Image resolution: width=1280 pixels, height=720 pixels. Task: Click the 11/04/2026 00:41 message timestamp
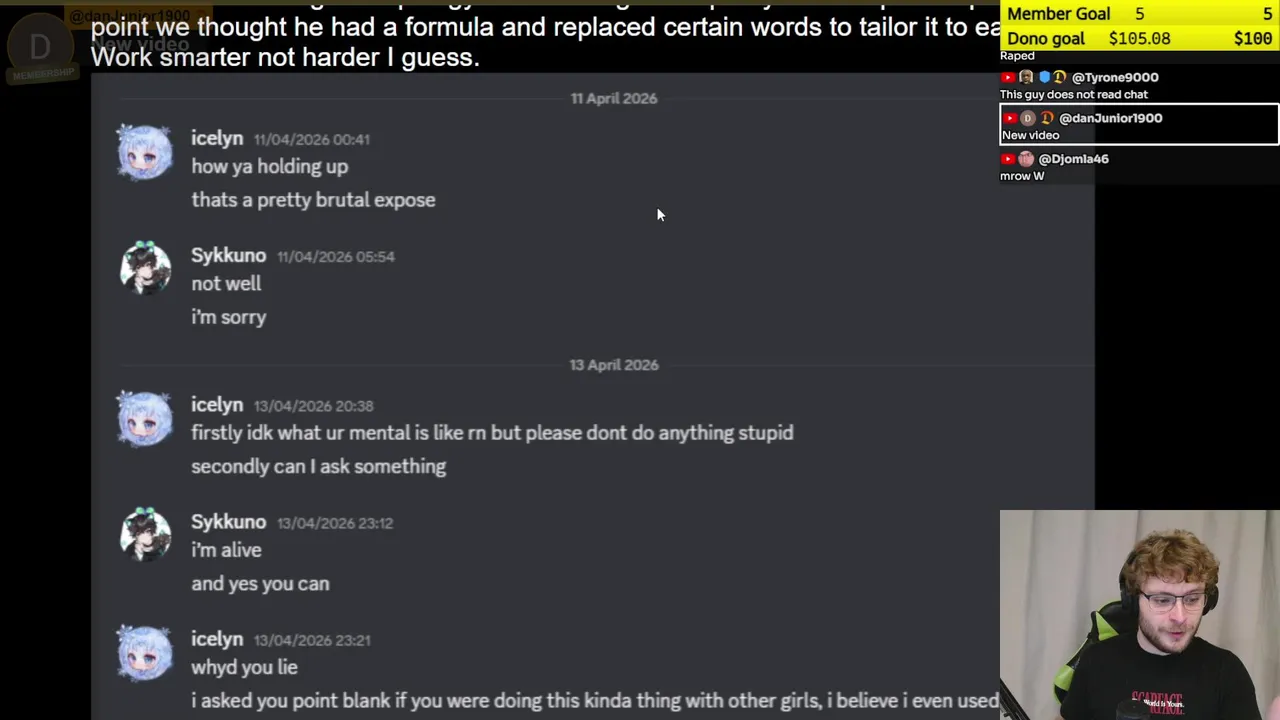(x=311, y=140)
